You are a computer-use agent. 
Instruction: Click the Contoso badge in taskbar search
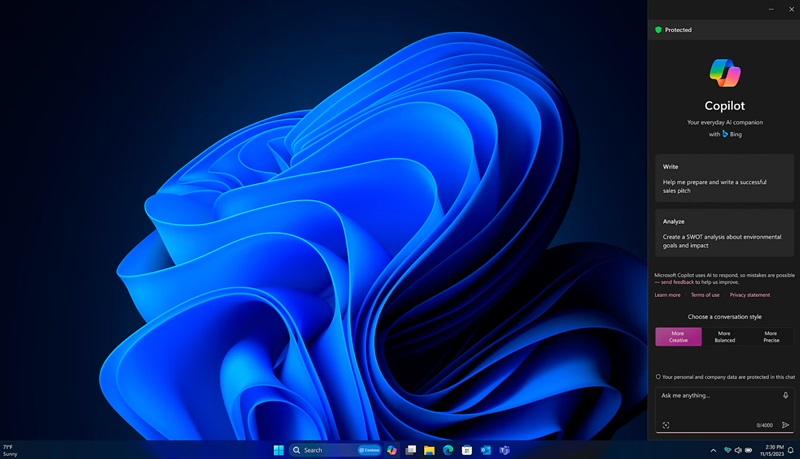(x=369, y=450)
